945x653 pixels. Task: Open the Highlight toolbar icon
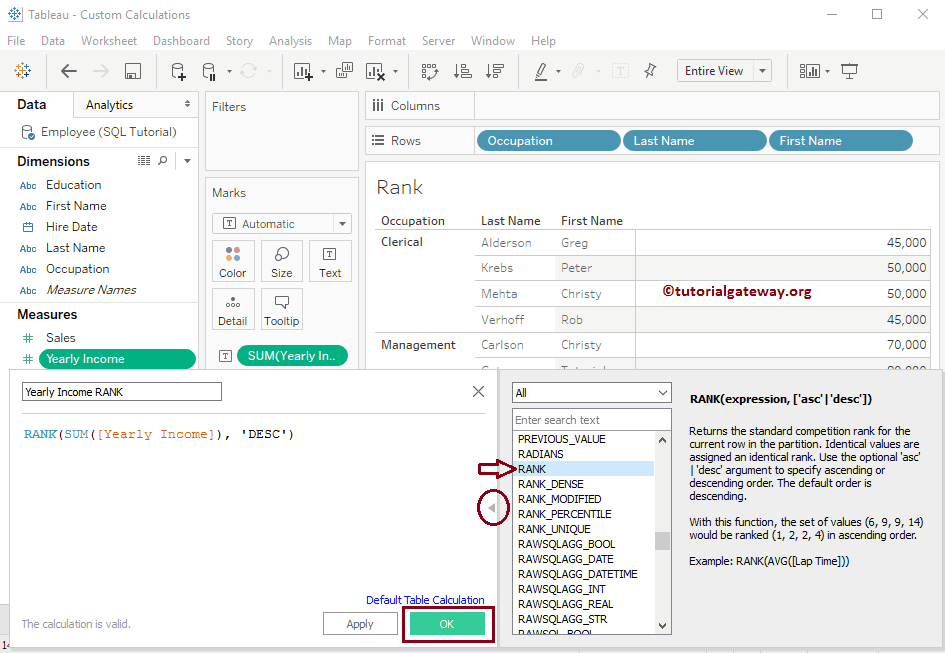[540, 71]
